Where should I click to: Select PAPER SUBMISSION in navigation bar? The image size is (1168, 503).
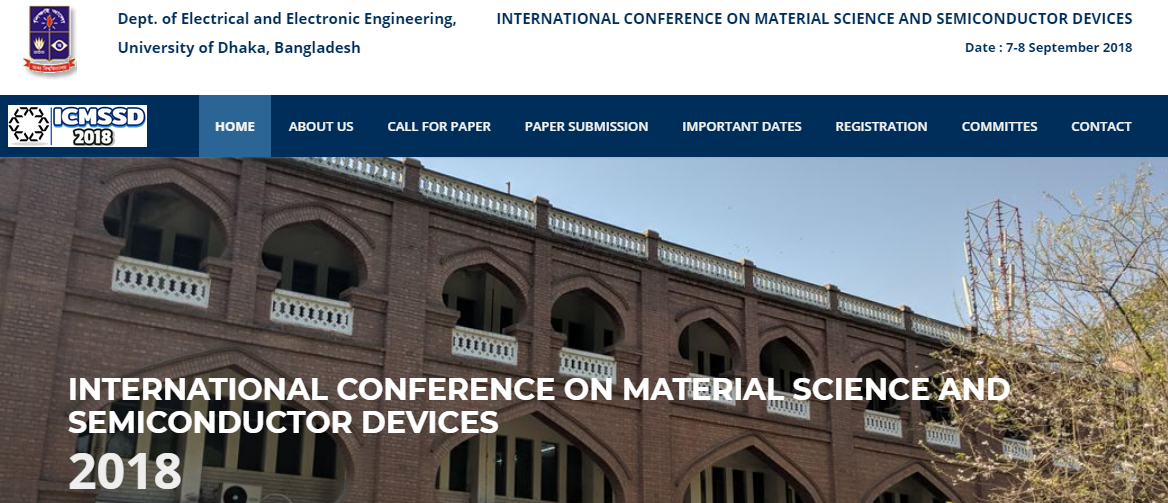586,126
